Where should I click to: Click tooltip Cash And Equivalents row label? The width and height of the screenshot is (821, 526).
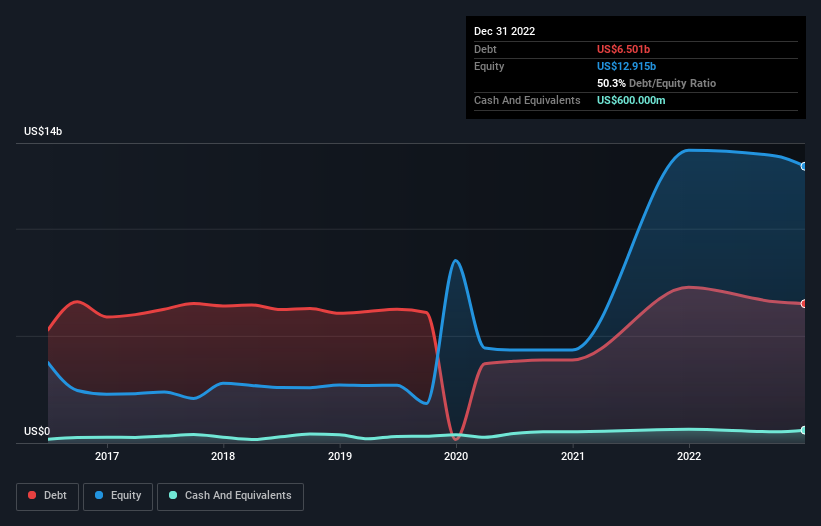point(527,100)
